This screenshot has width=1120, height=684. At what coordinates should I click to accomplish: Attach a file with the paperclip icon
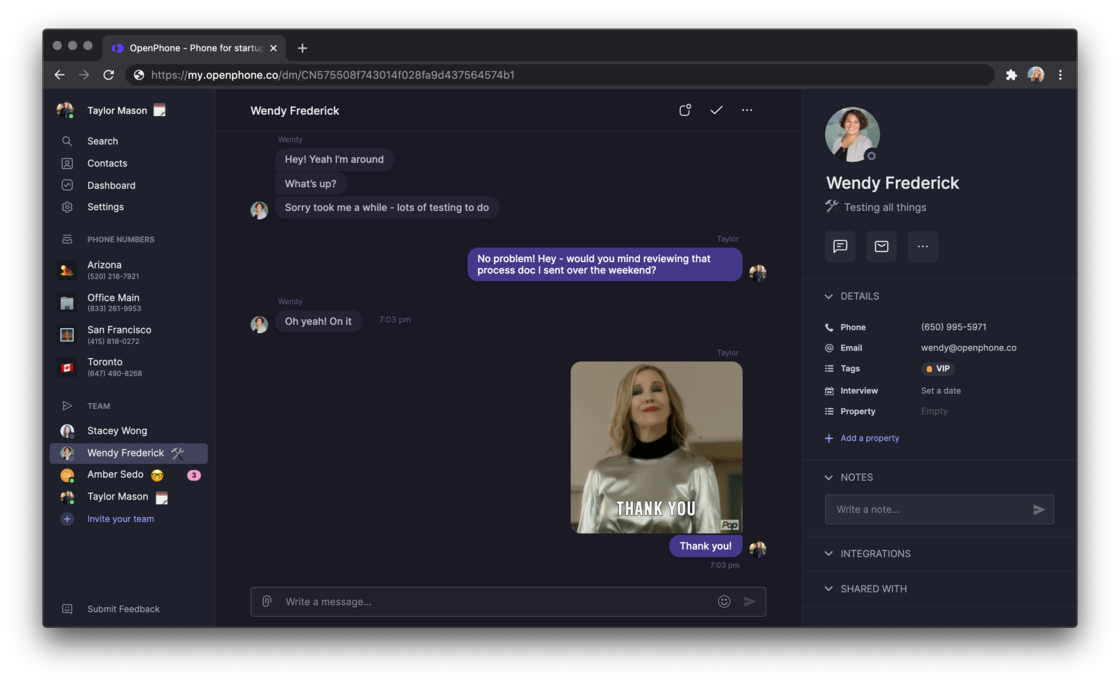[x=266, y=602]
